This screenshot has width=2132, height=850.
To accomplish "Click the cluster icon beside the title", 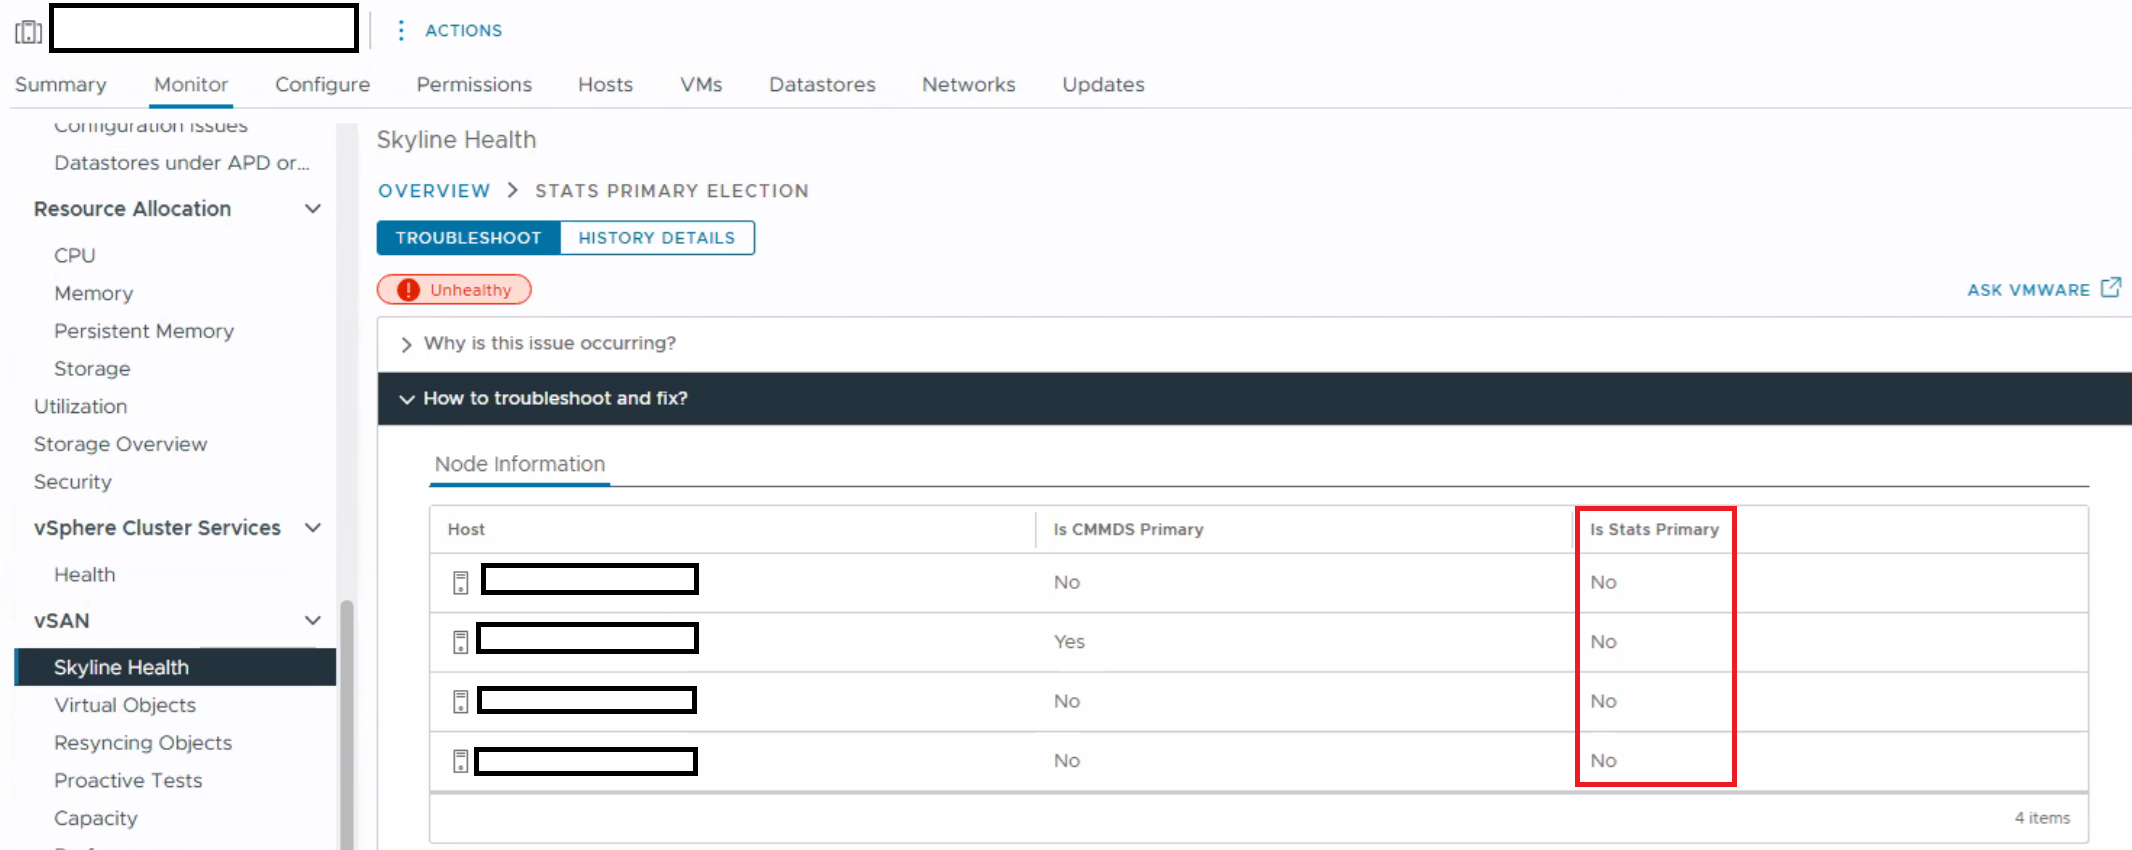I will pyautogui.click(x=28, y=32).
